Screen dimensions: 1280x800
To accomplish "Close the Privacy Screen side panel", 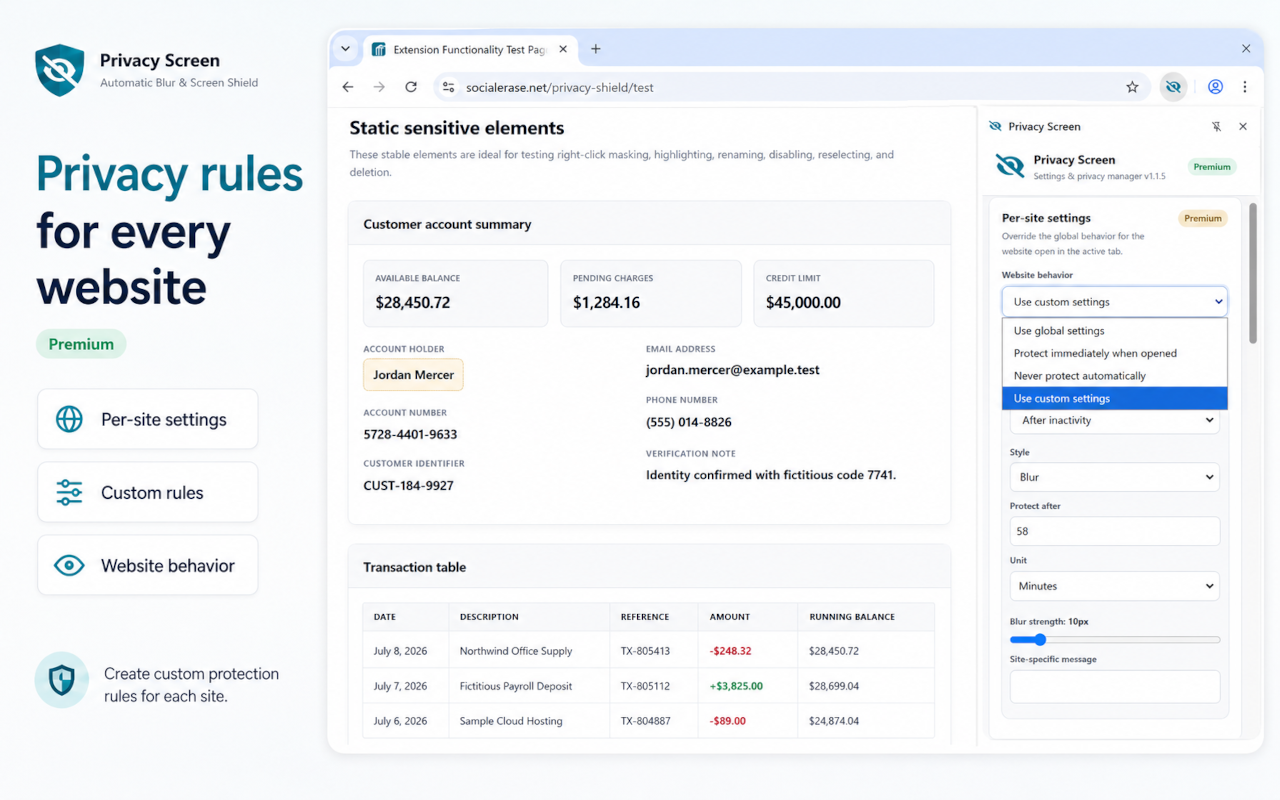I will point(1243,127).
